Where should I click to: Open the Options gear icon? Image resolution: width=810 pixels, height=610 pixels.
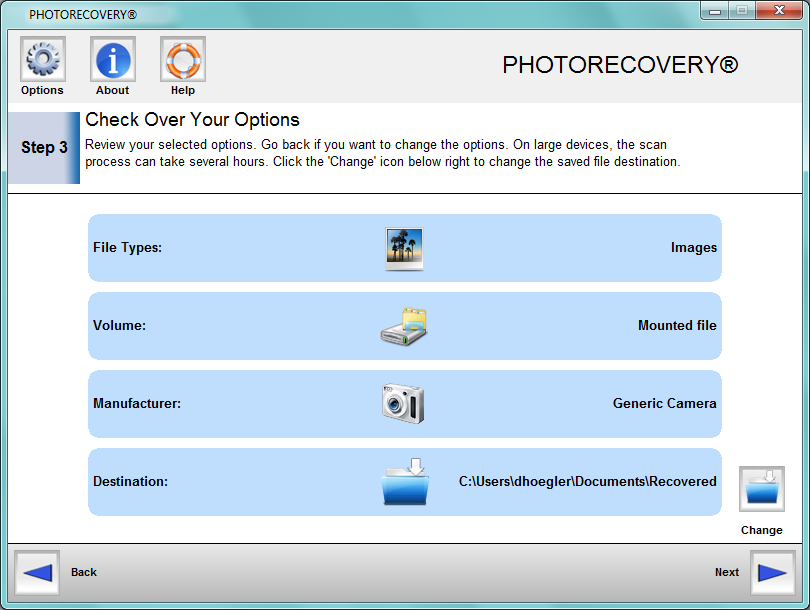click(x=43, y=59)
